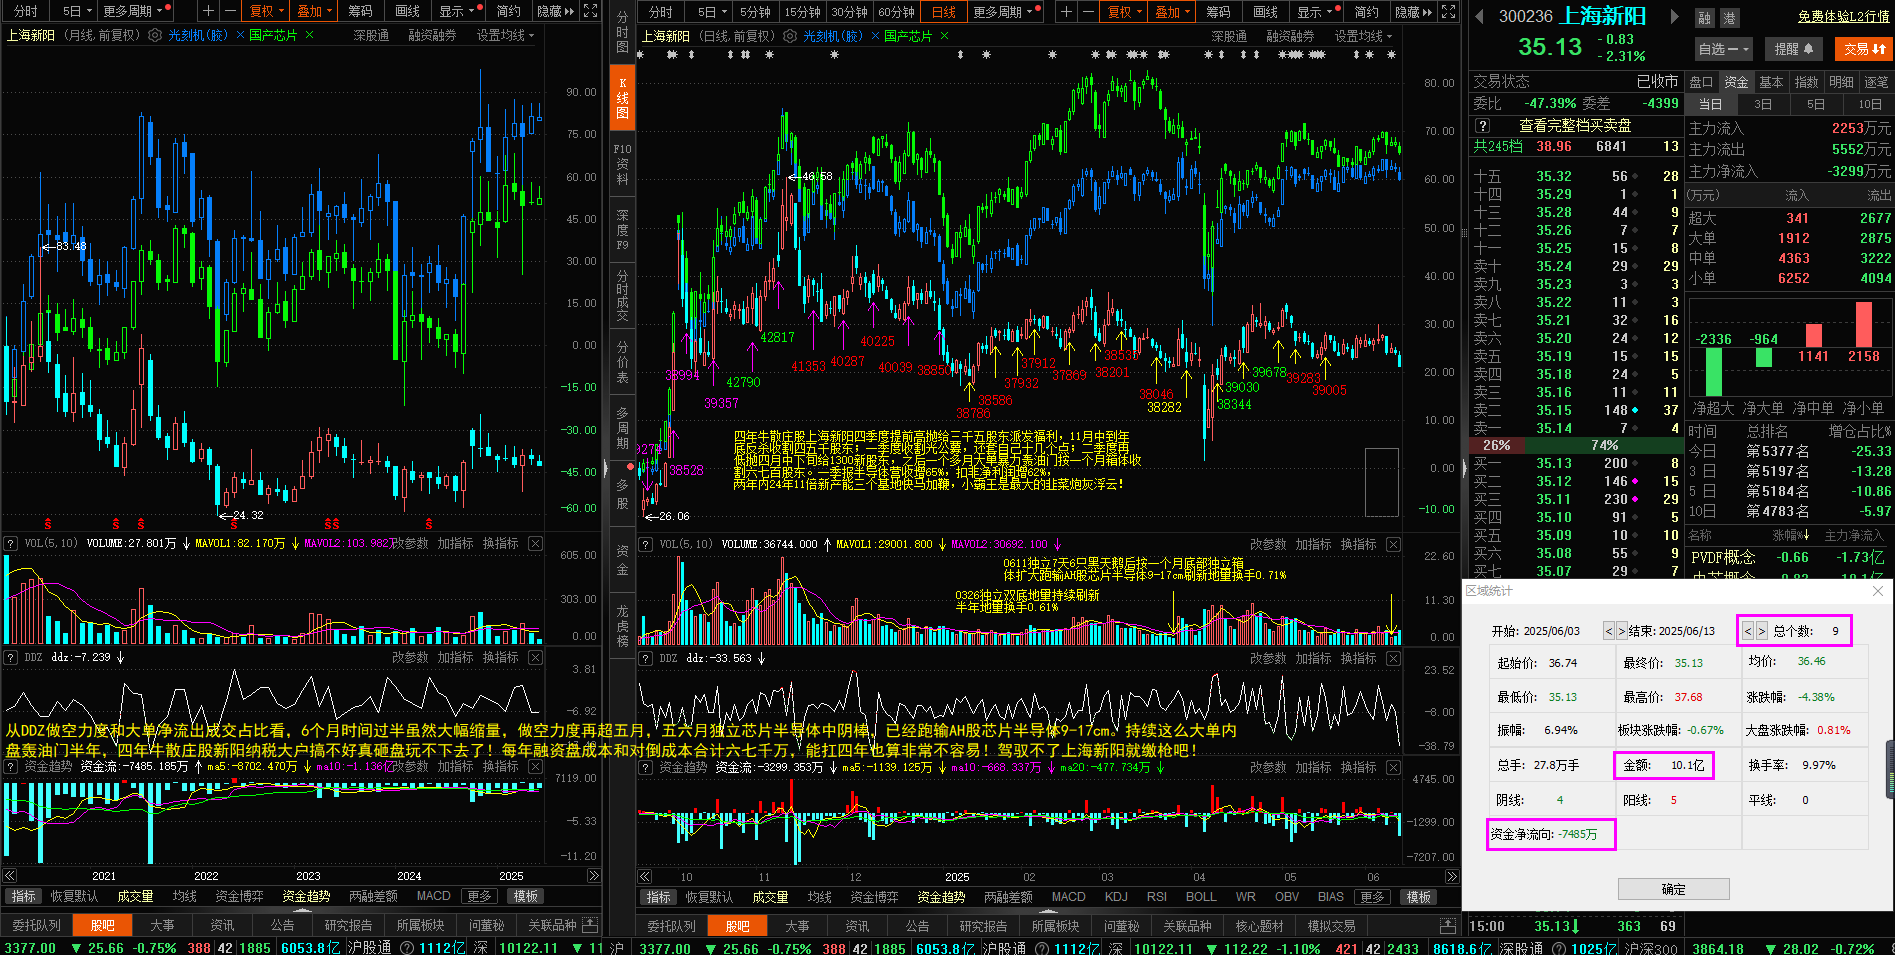The image size is (1895, 955).
Task: Toggle 简约 simple mode in right chart toolbar
Action: (x=1366, y=12)
